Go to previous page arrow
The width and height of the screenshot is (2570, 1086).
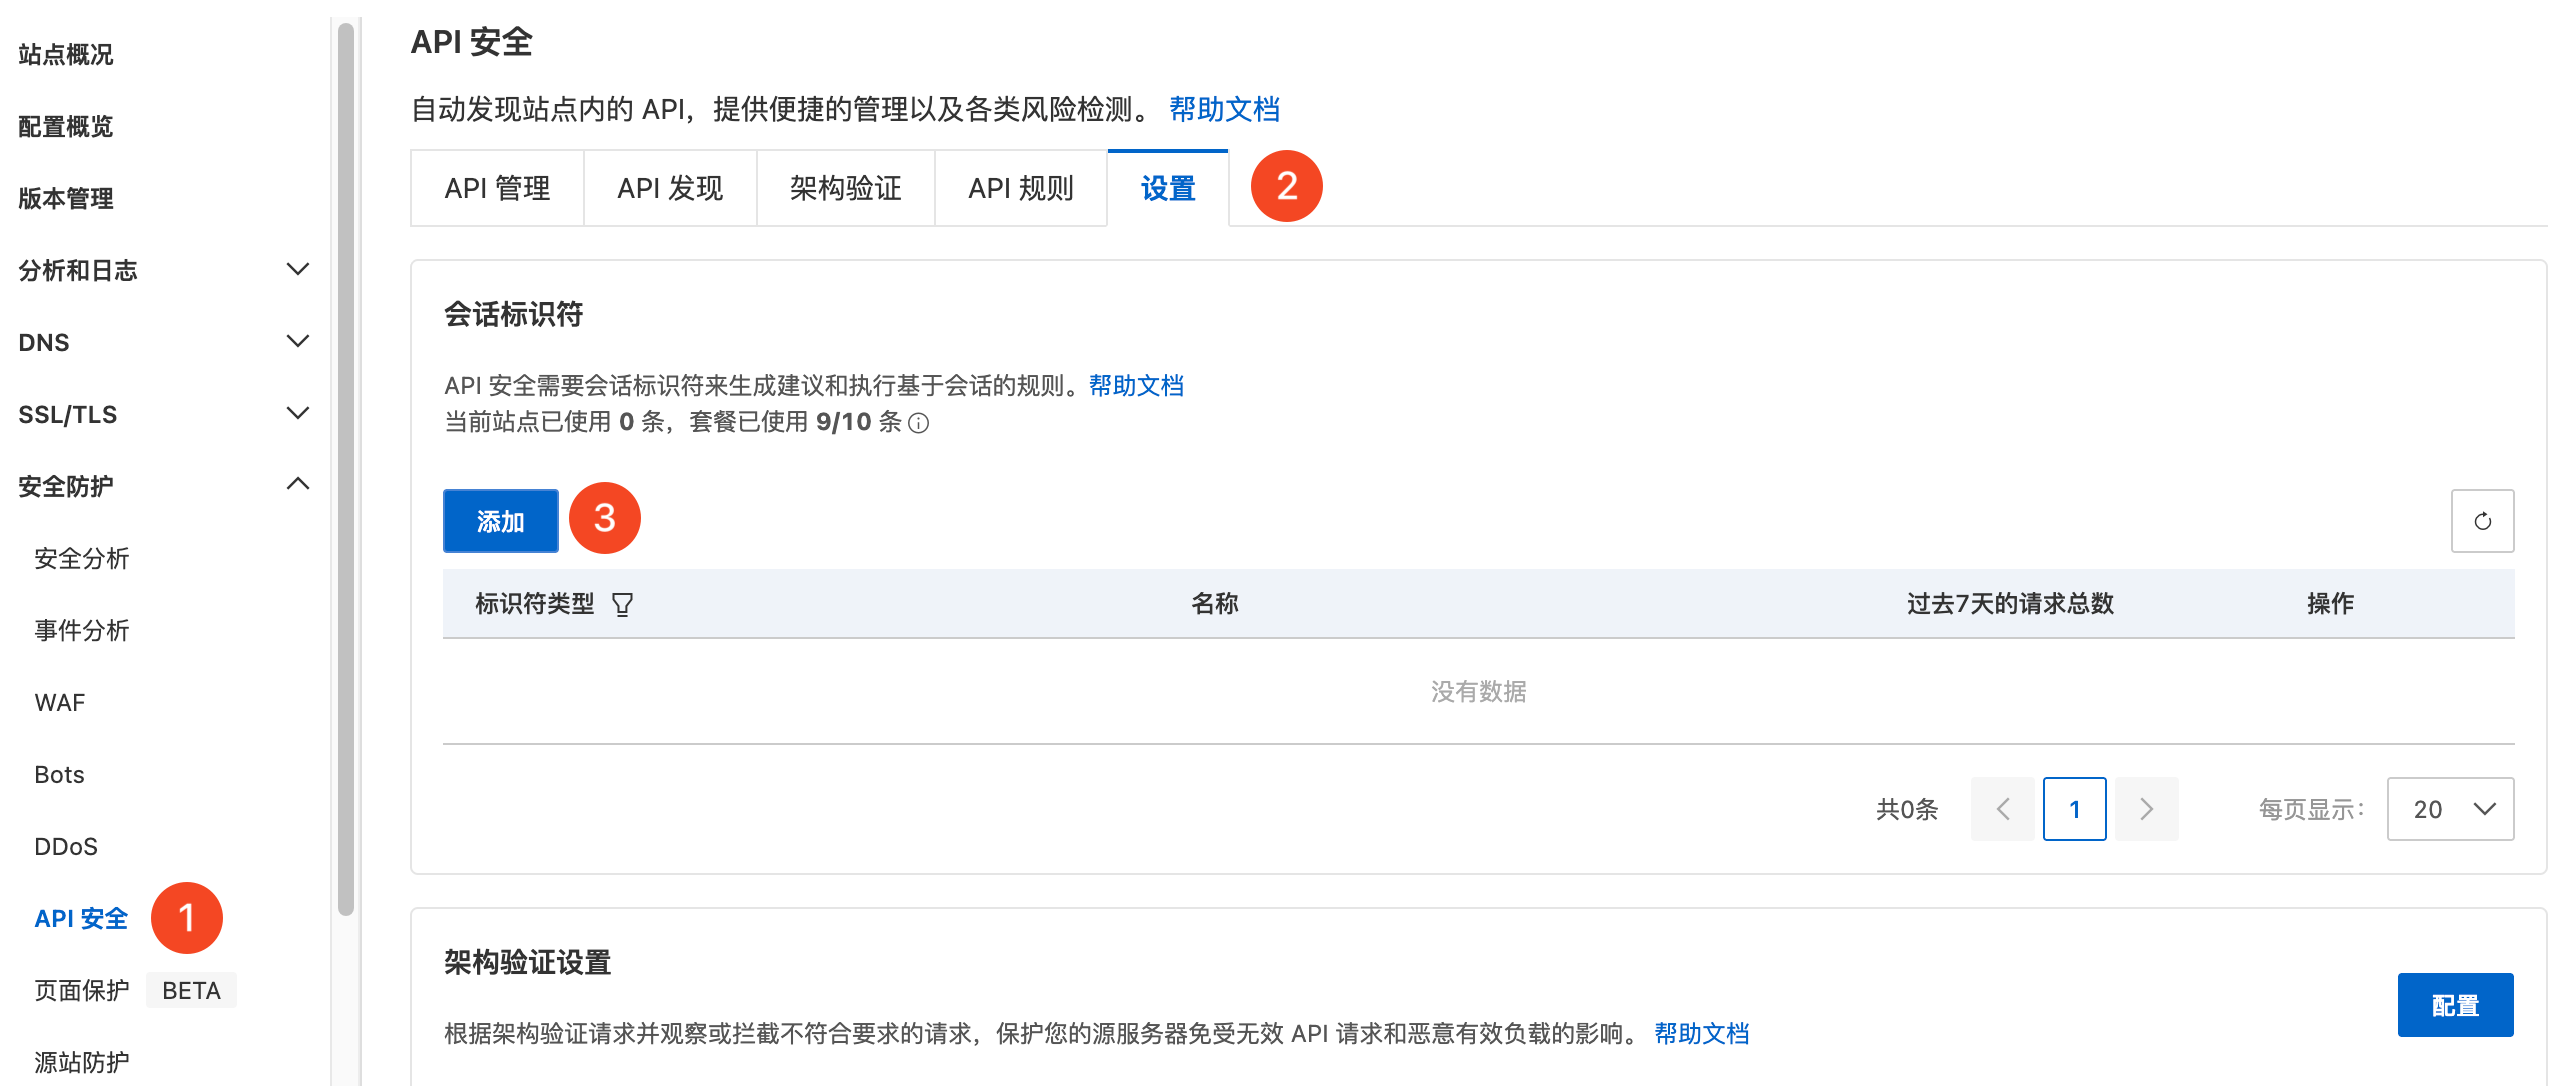2002,809
